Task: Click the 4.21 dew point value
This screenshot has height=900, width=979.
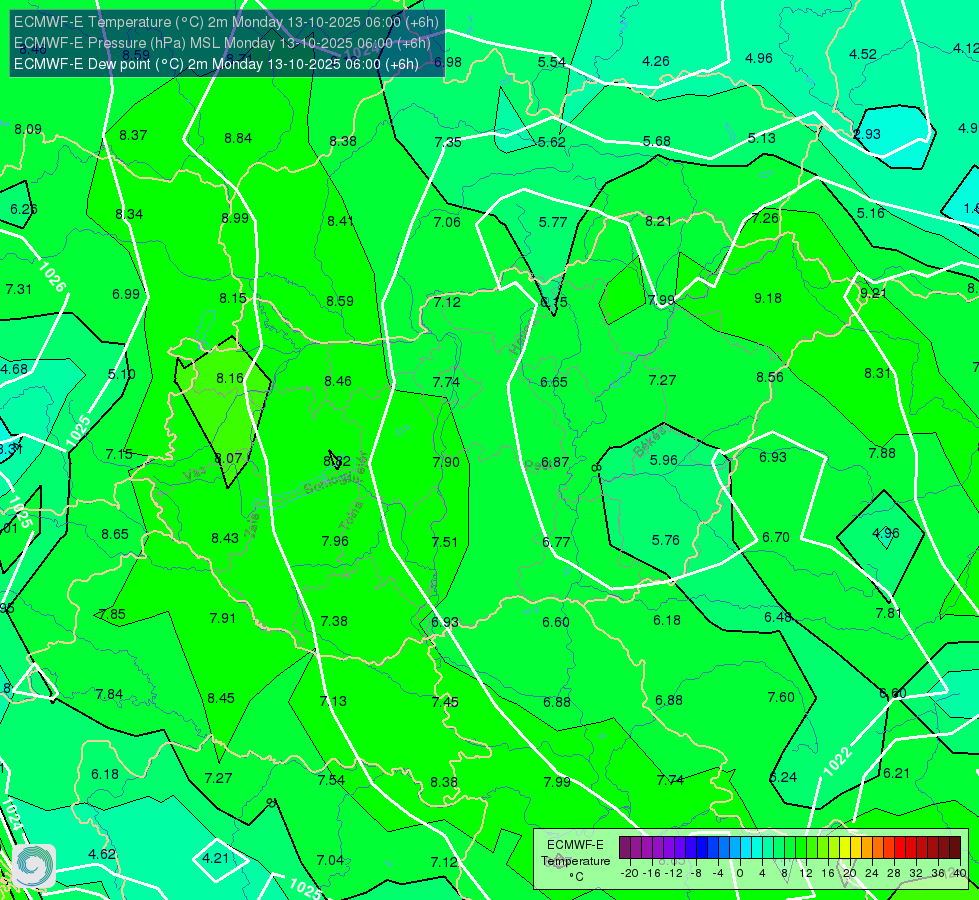Action: click(x=215, y=858)
